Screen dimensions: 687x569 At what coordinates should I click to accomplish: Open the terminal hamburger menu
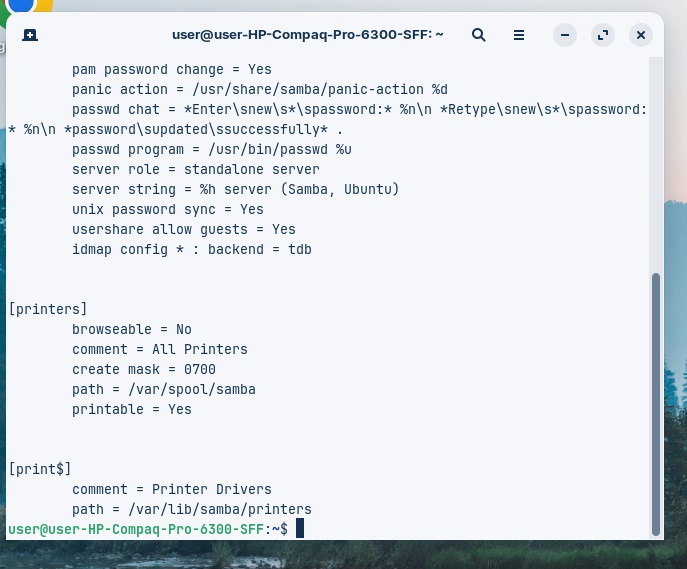(519, 35)
